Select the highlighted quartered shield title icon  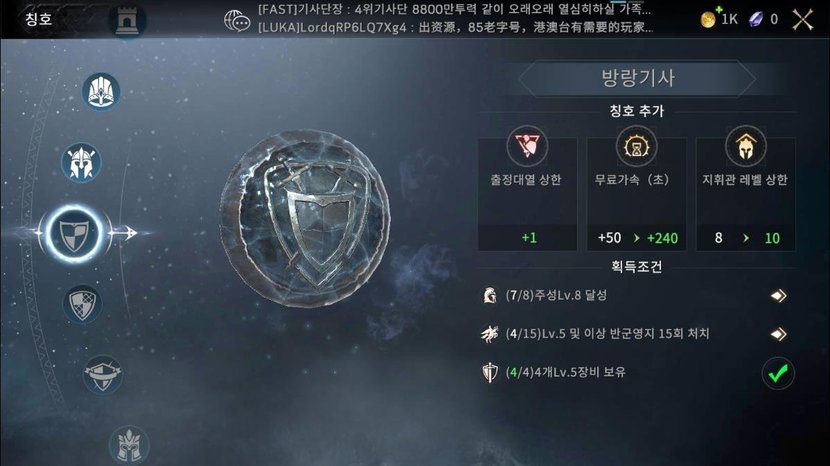pos(74,234)
